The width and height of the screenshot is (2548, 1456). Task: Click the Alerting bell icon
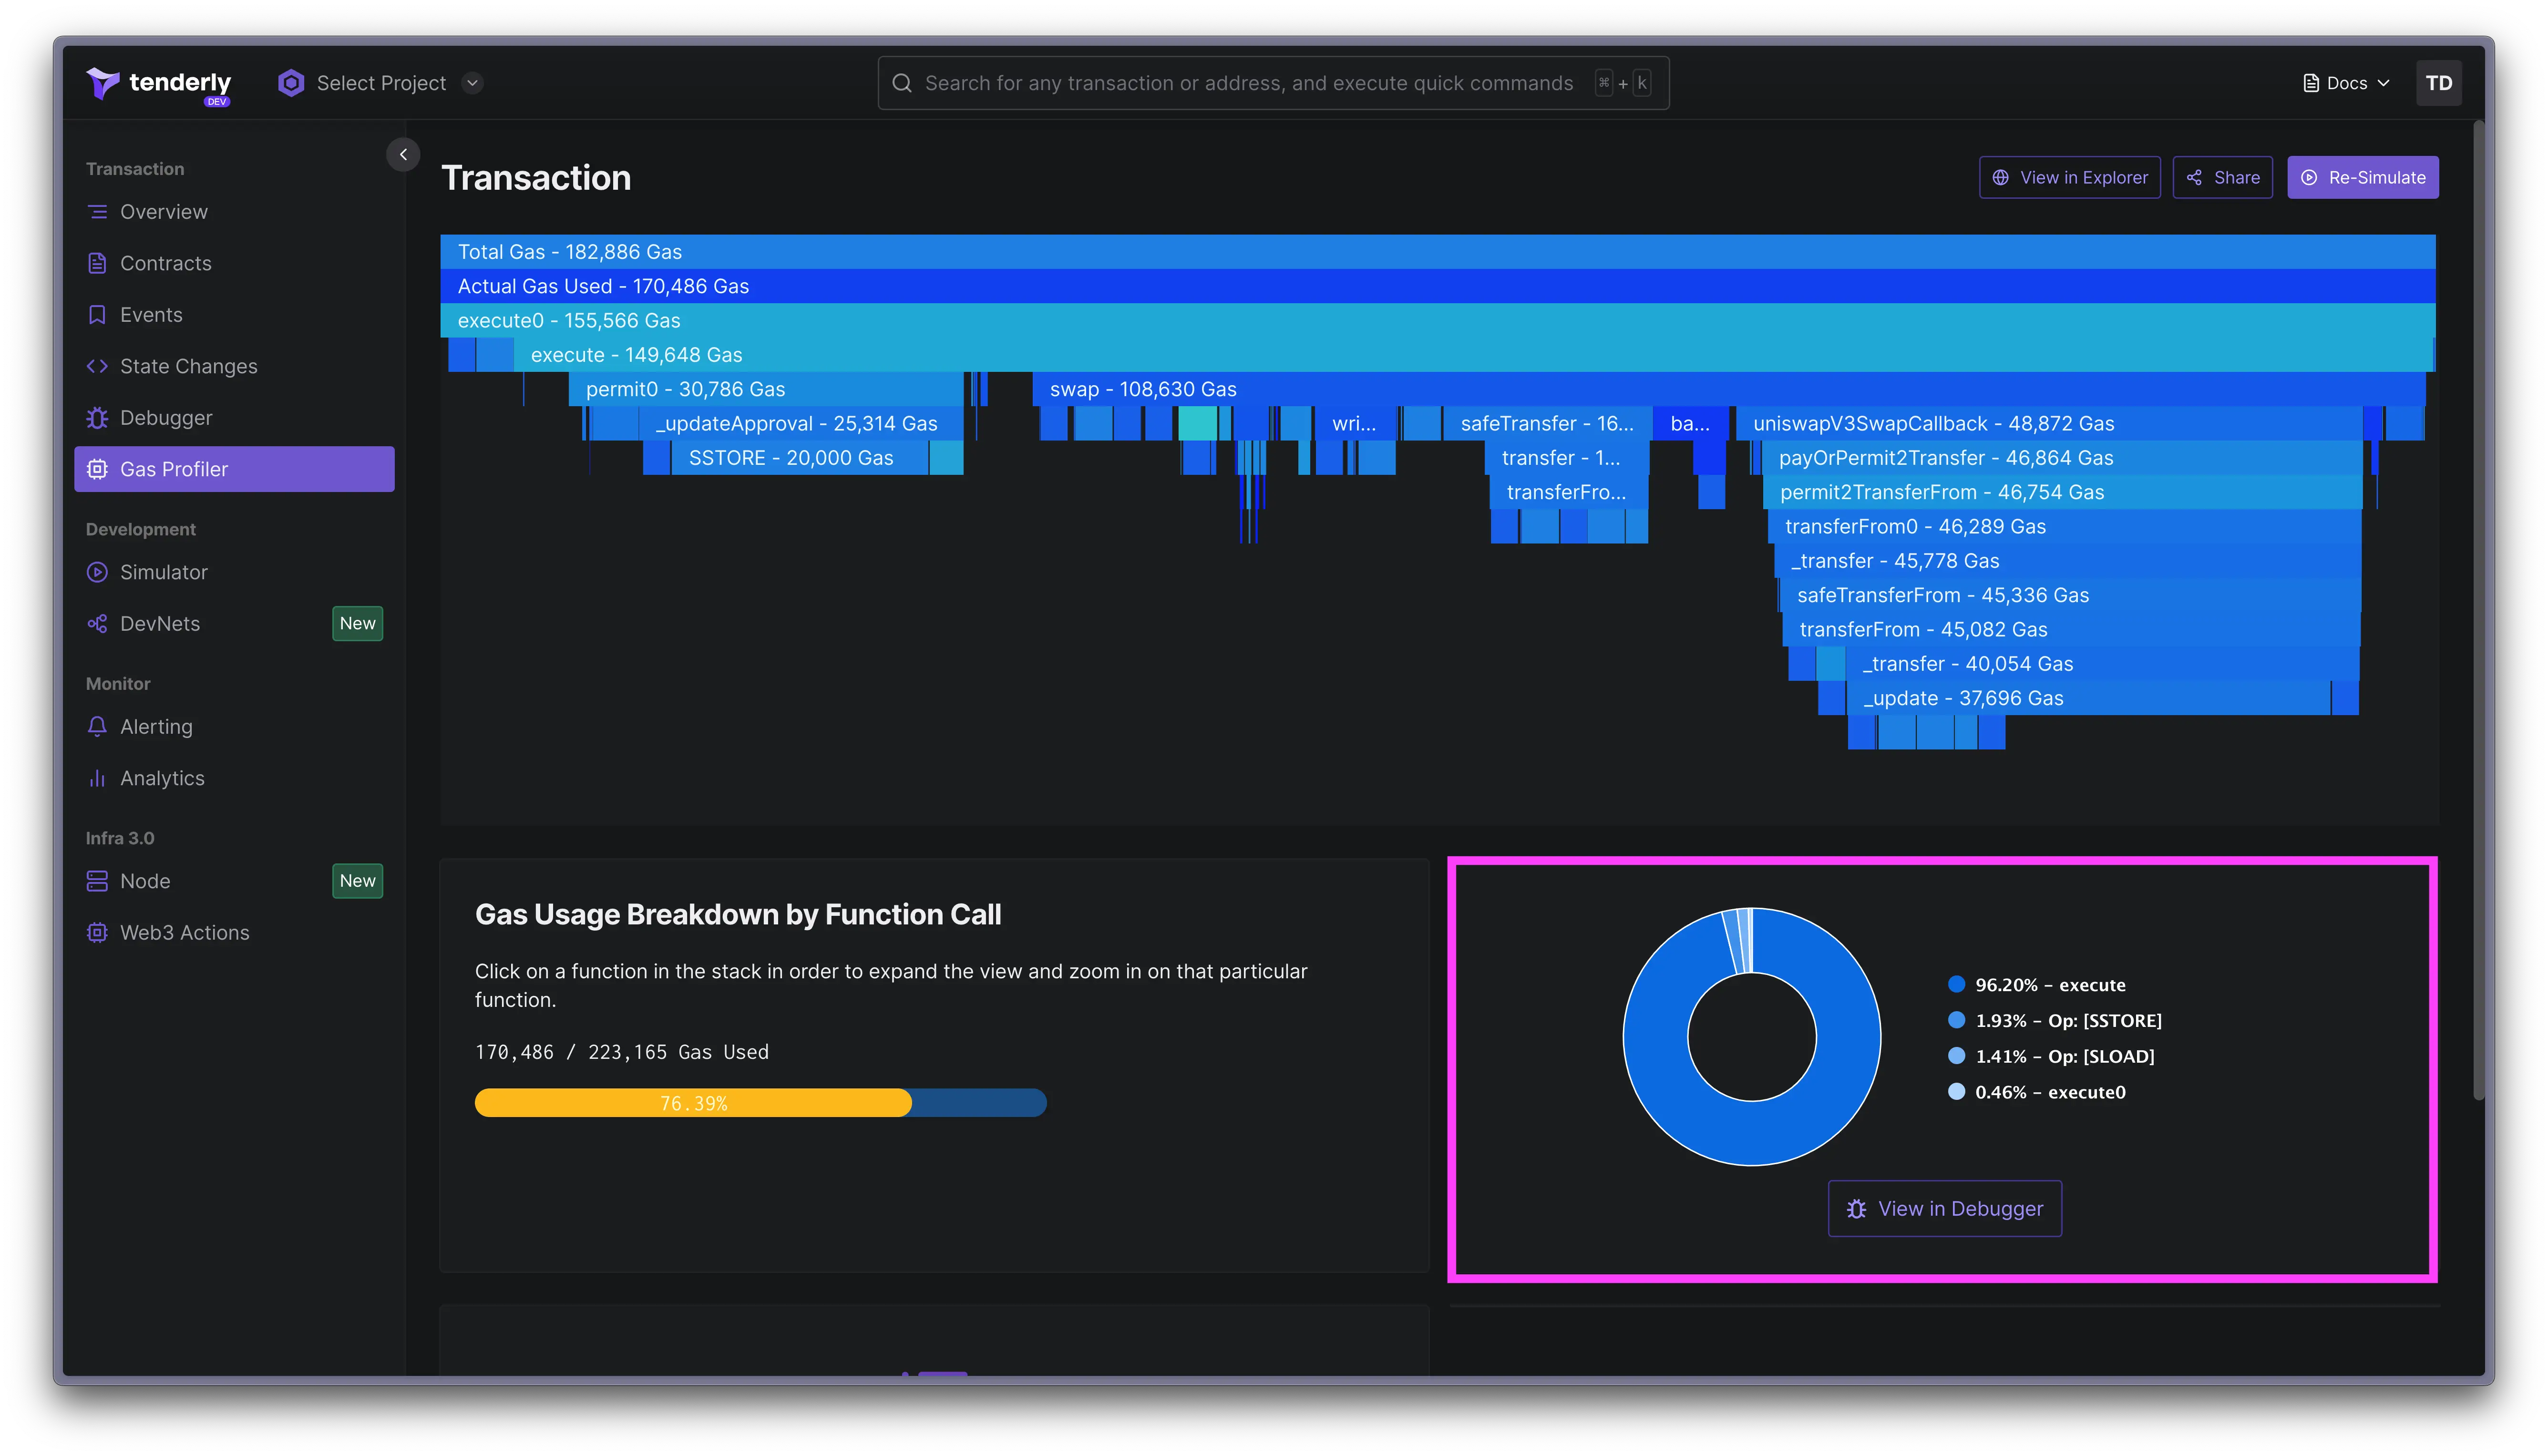97,727
